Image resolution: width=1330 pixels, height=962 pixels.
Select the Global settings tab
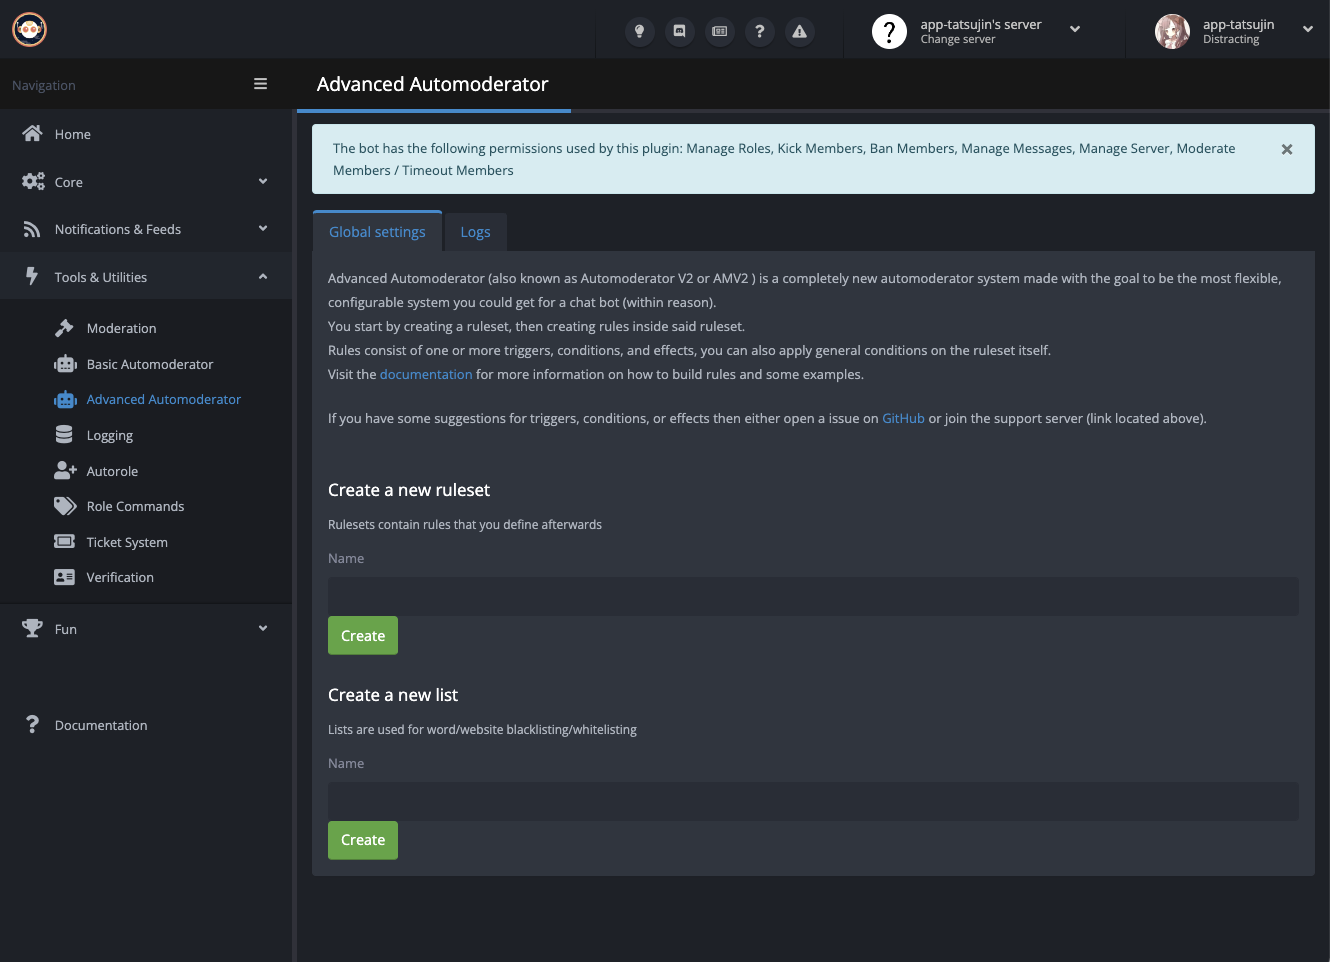(377, 232)
